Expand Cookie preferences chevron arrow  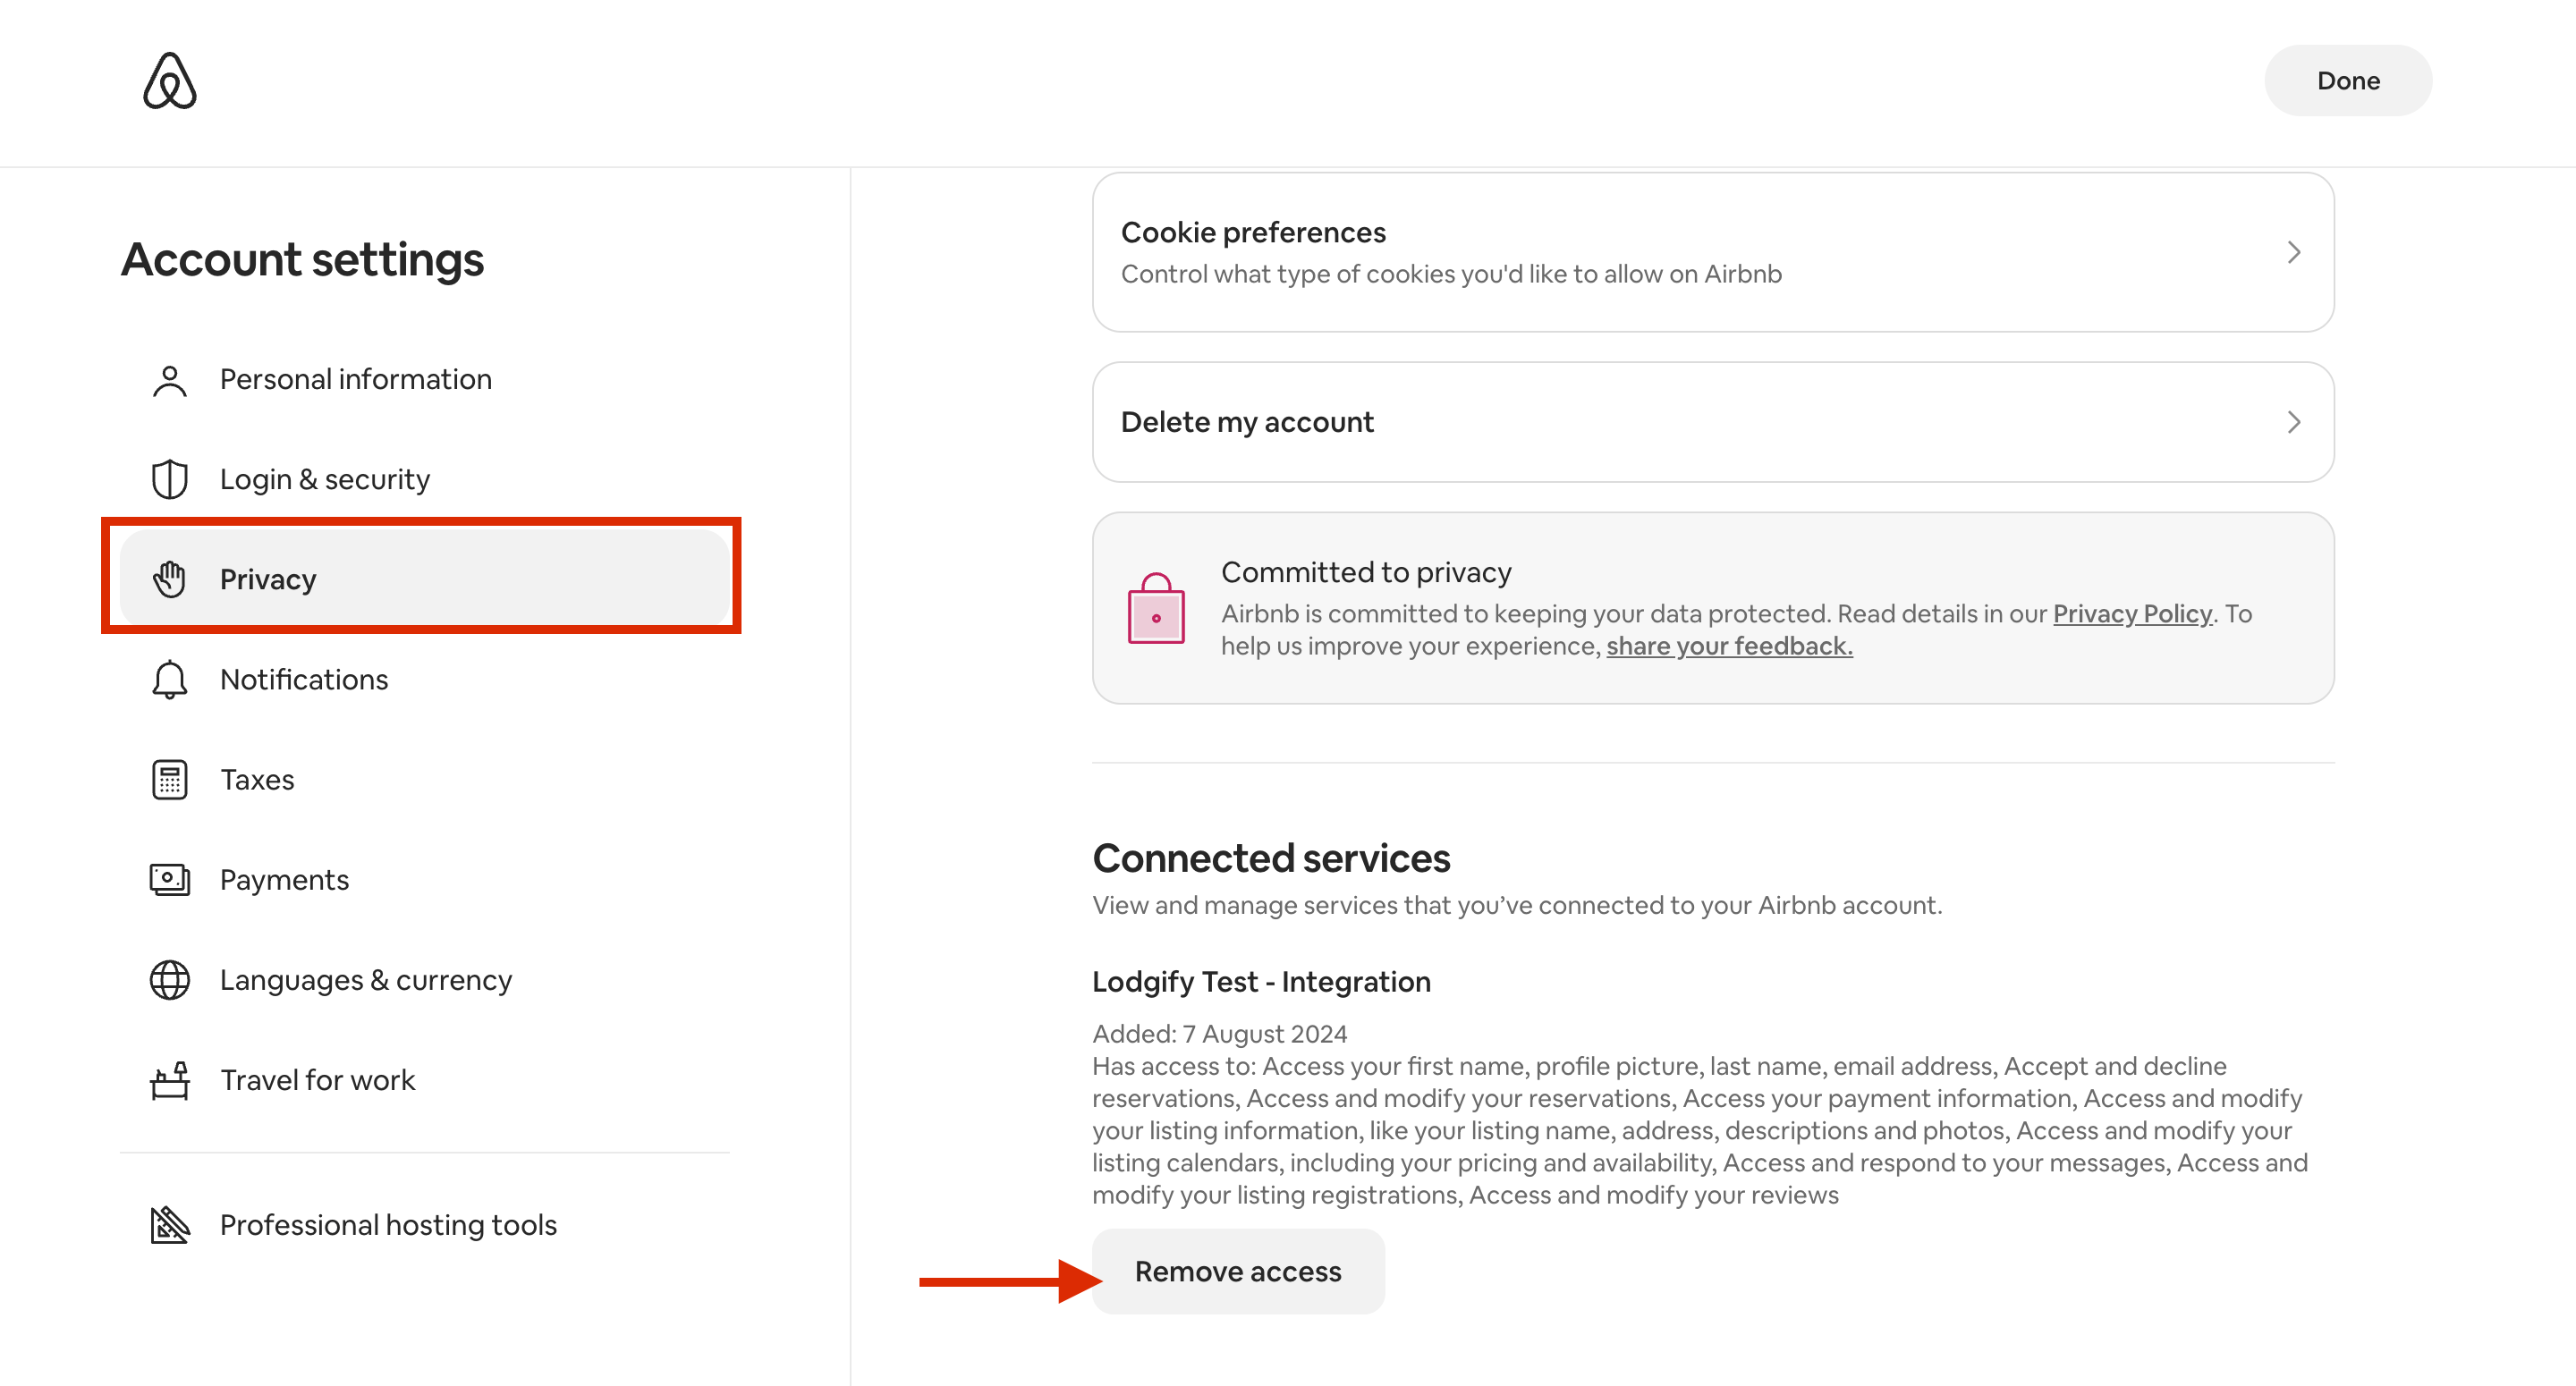(2294, 253)
